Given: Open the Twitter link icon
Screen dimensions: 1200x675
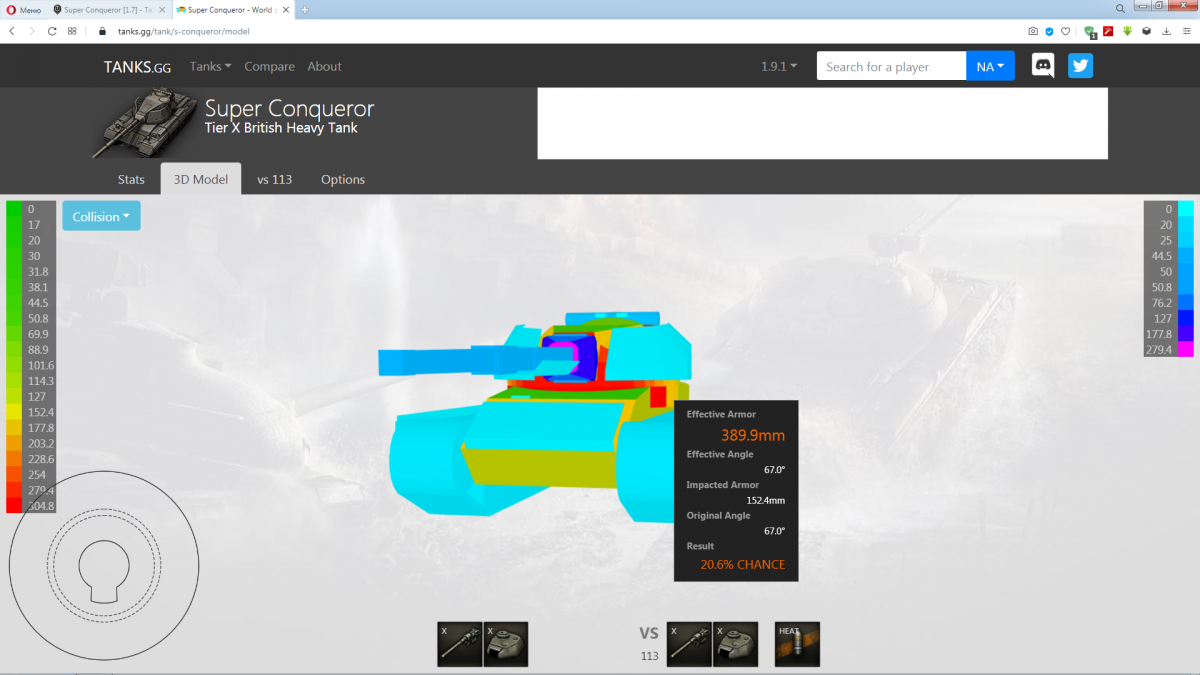Looking at the screenshot, I should click(x=1080, y=66).
